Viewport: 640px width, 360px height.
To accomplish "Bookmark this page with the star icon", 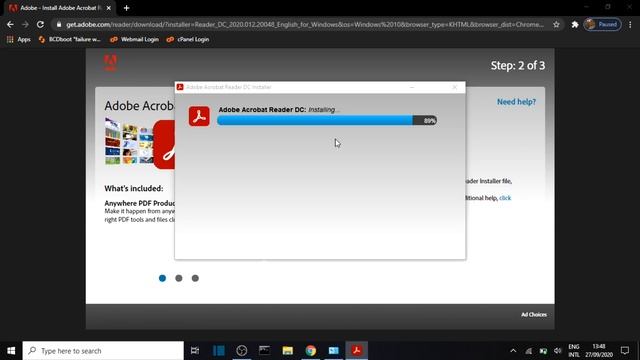I will (556, 24).
